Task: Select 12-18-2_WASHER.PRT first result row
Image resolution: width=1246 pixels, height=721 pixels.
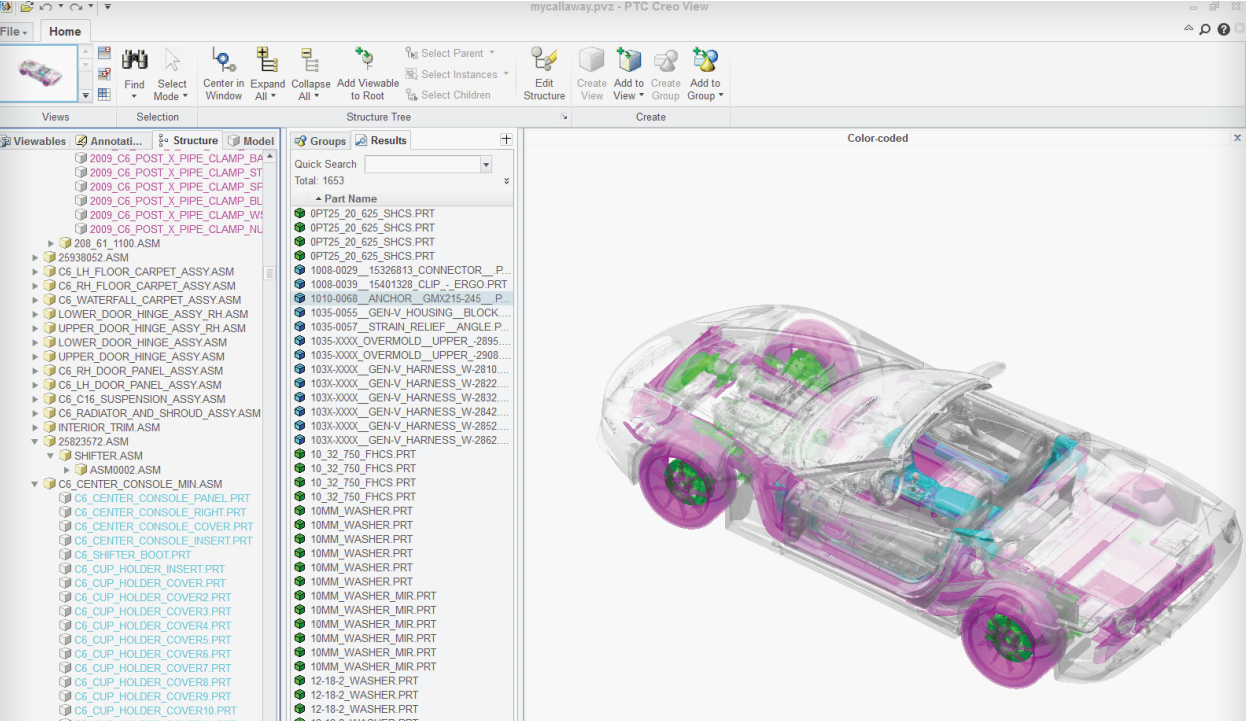Action: [x=402, y=680]
